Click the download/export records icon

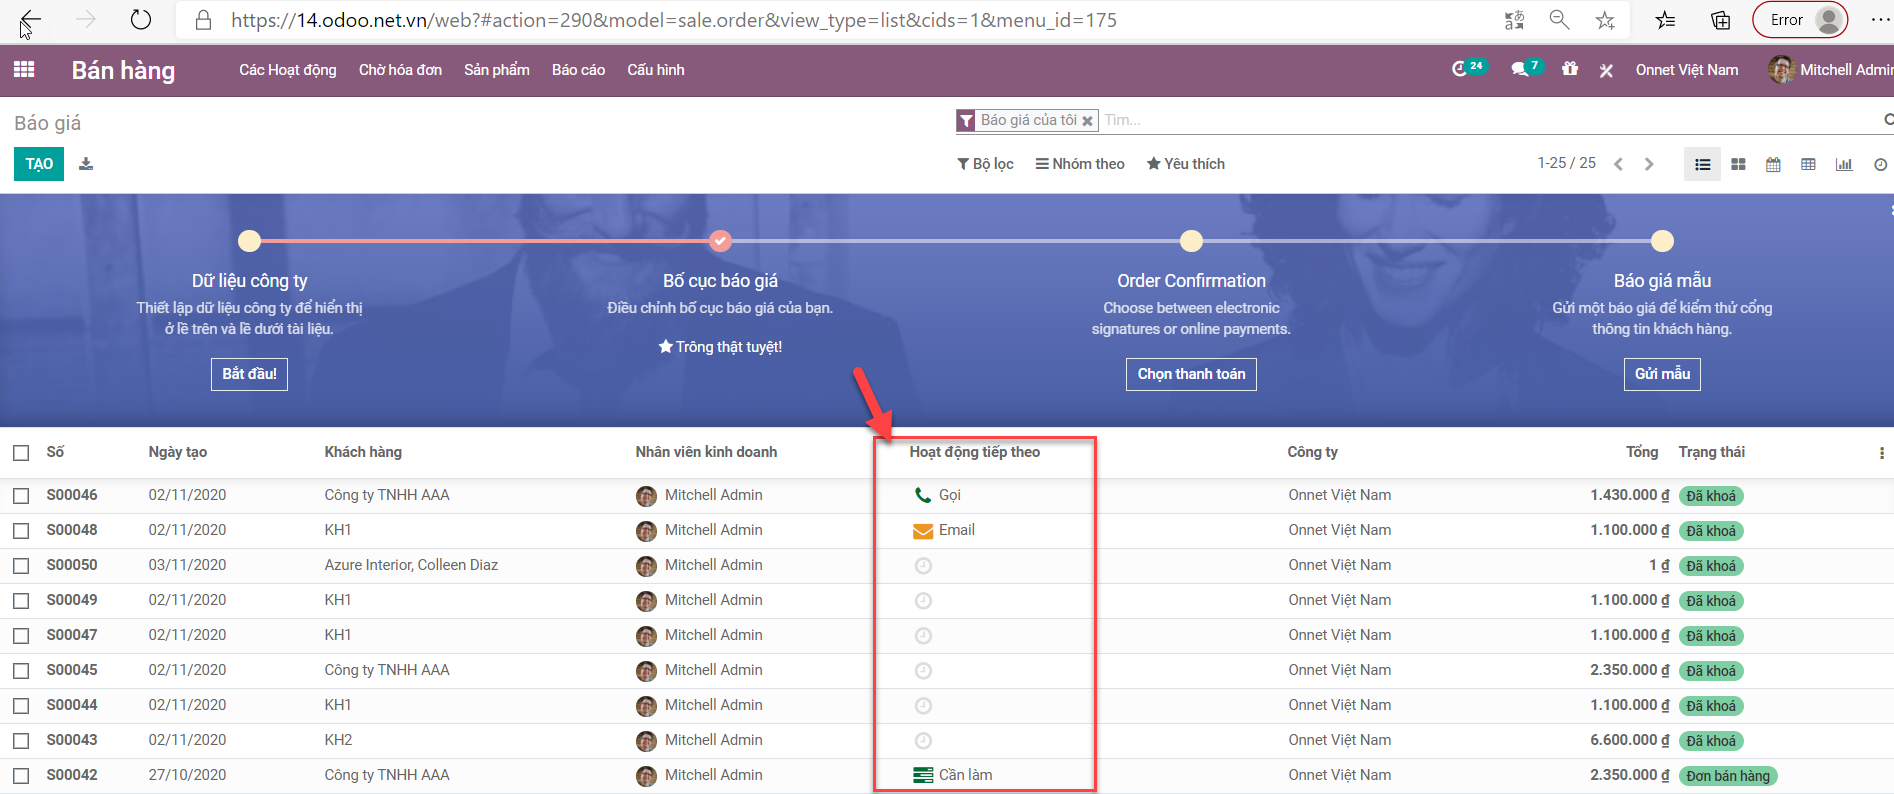[86, 164]
